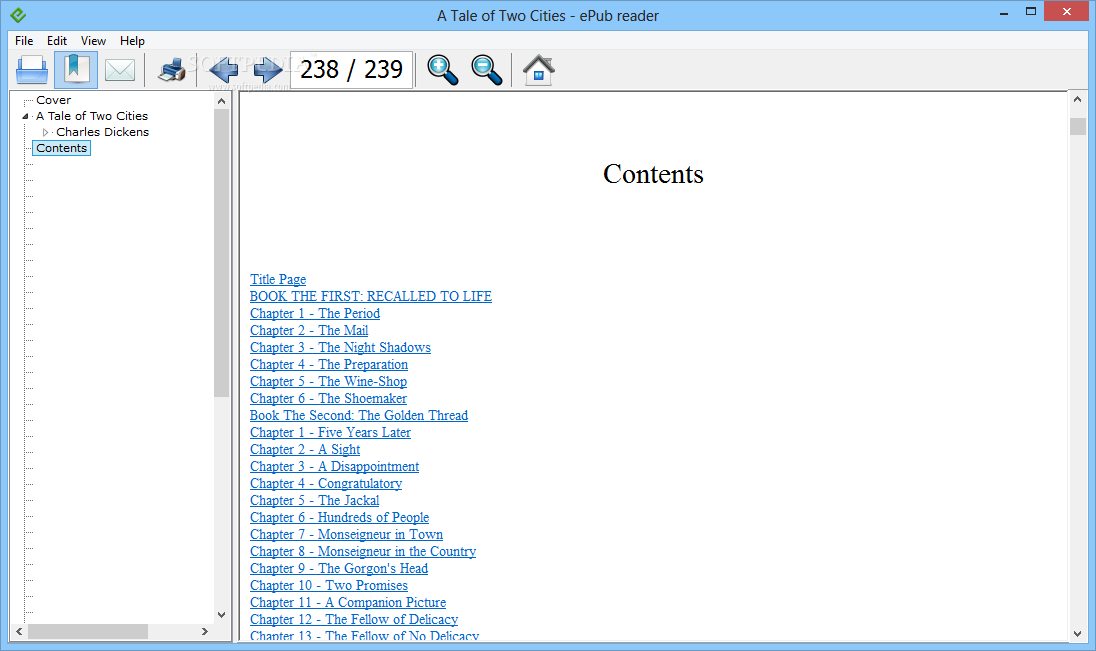This screenshot has height=651, width=1096.
Task: Open Chapter 5 - The Jackal link
Action: [x=315, y=501]
